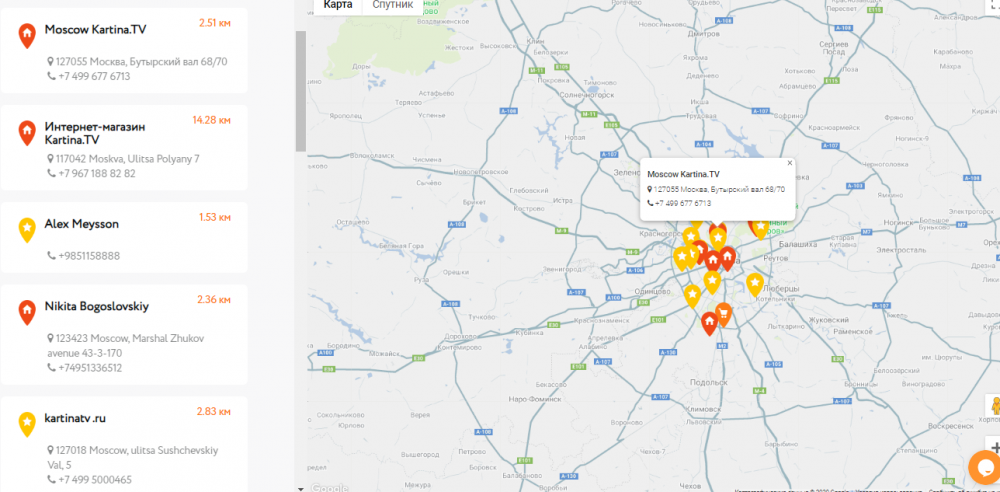Viewport: 1000px width, 492px height.
Task: Click the yellow star pin beside kartinatv.ru listing
Action: (26, 423)
